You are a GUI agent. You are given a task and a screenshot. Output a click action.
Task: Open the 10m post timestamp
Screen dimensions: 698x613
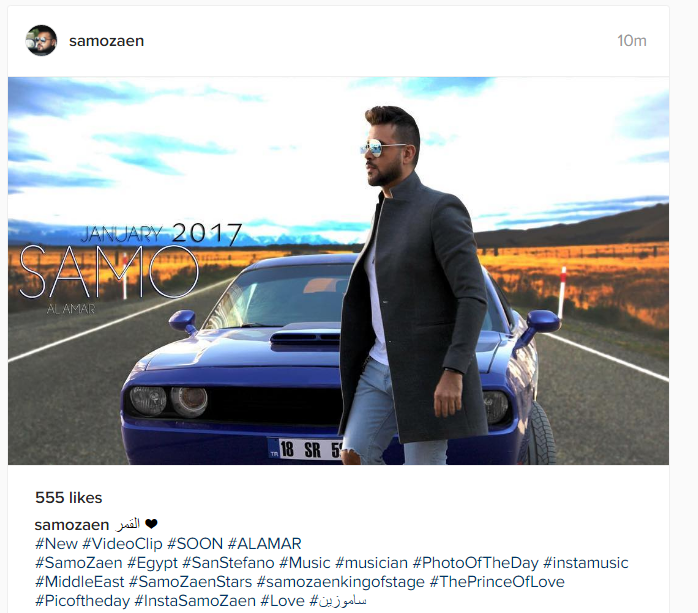632,41
